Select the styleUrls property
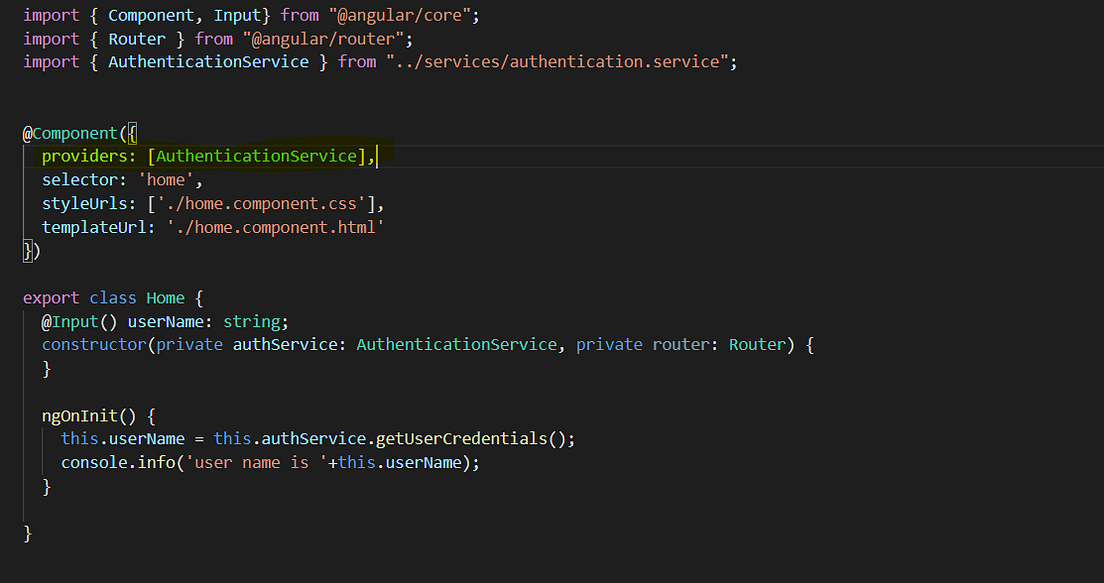The image size is (1104, 583). pos(83,203)
